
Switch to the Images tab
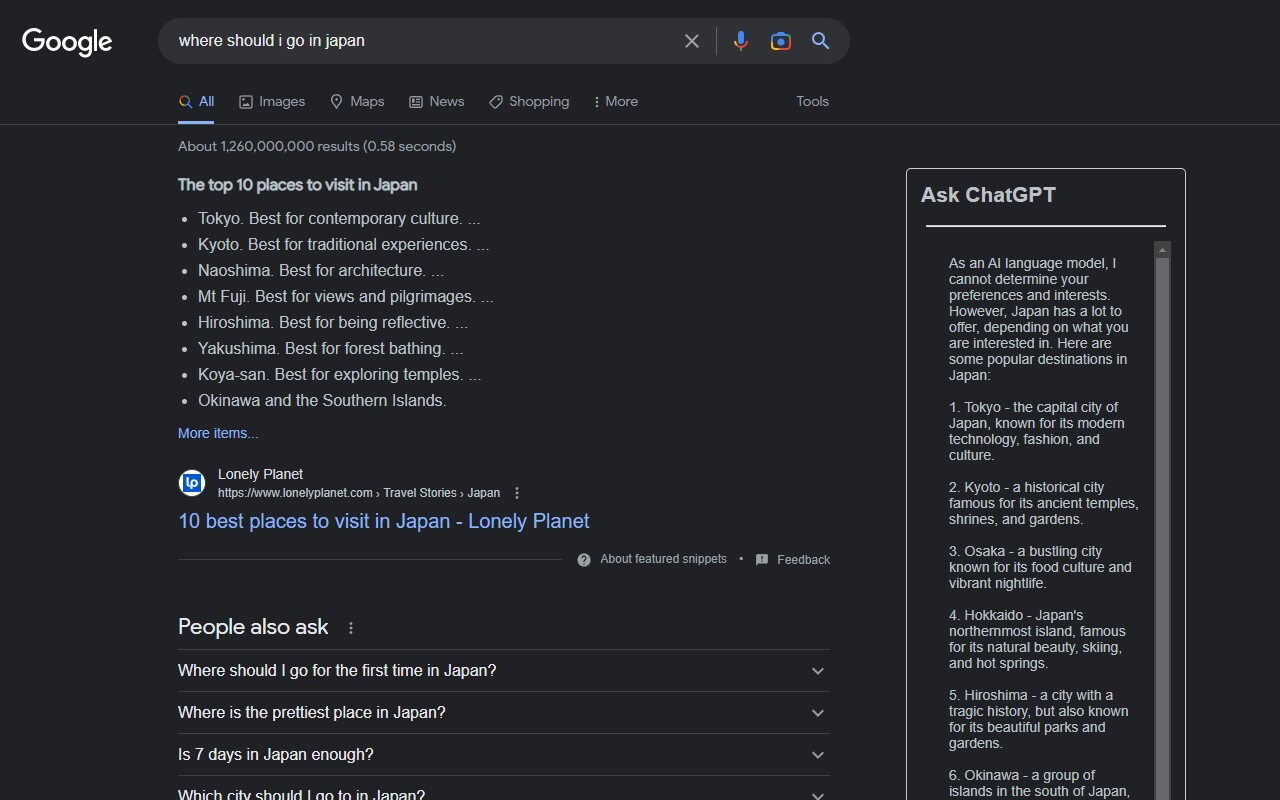click(272, 102)
